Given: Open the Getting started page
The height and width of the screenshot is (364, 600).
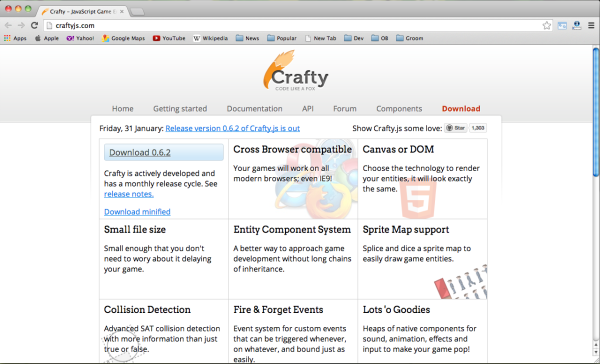Looking at the screenshot, I should [x=180, y=109].
